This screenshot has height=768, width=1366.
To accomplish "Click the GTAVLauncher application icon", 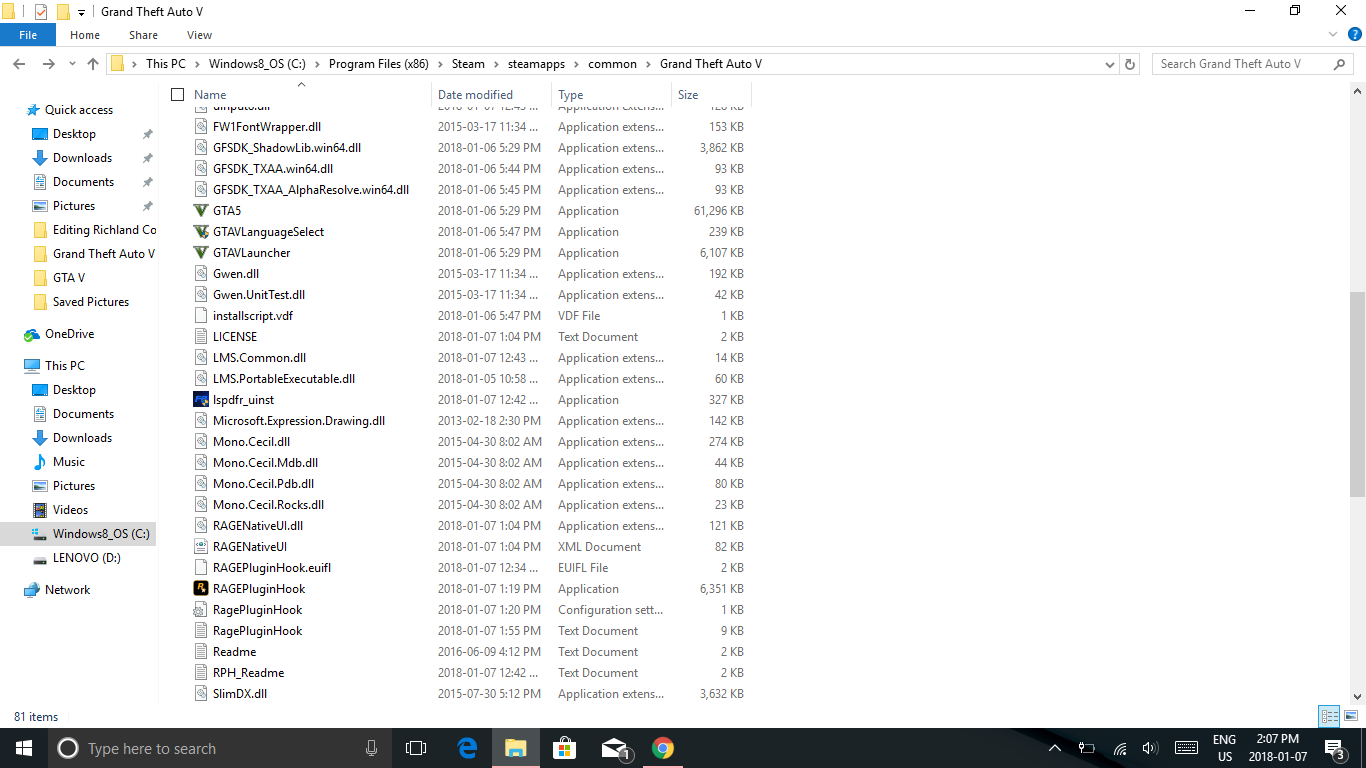I will pyautogui.click(x=201, y=253).
